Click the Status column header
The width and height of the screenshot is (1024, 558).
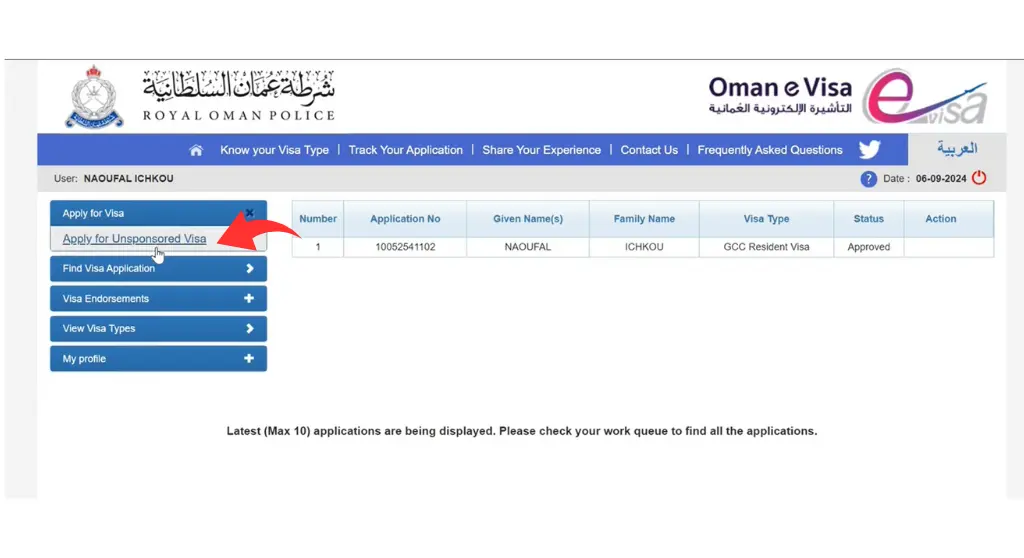[869, 219]
